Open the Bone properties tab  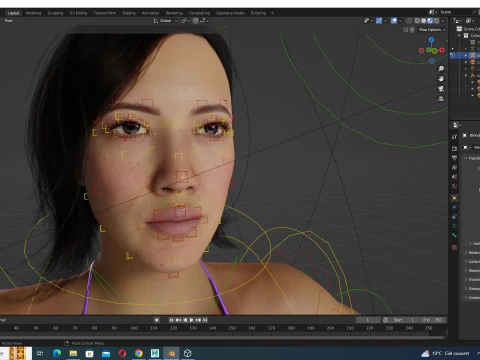pos(454,235)
